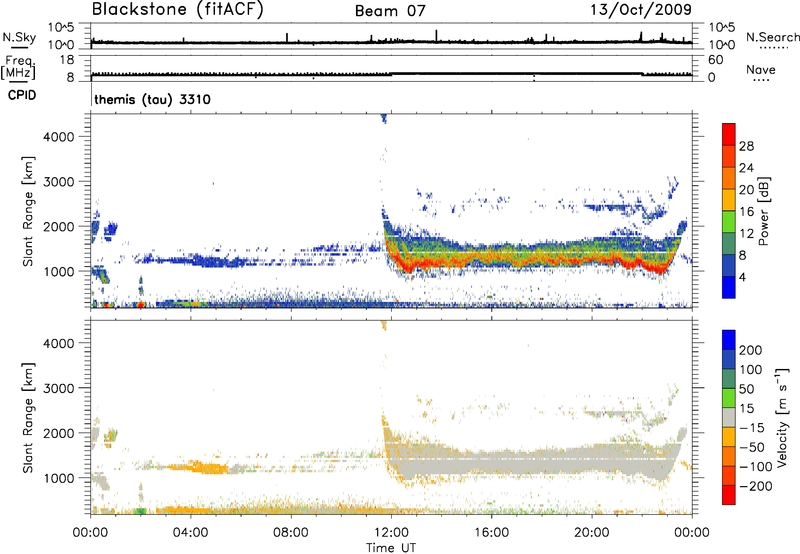Click the 'CPID' label
Image resolution: width=800 pixels, height=554 pixels.
point(22,95)
